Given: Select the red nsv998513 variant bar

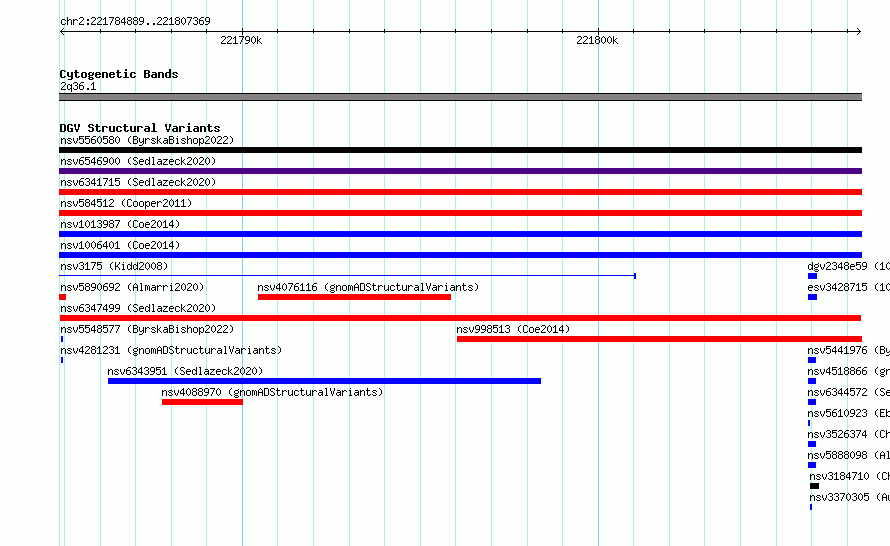Looking at the screenshot, I should (x=660, y=339).
